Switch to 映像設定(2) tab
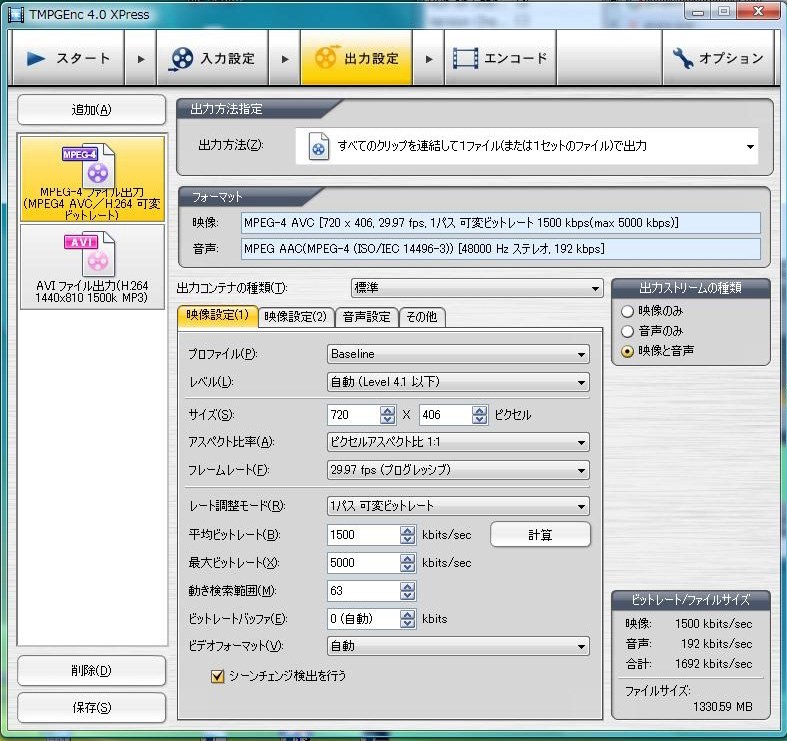787x741 pixels. [296, 317]
